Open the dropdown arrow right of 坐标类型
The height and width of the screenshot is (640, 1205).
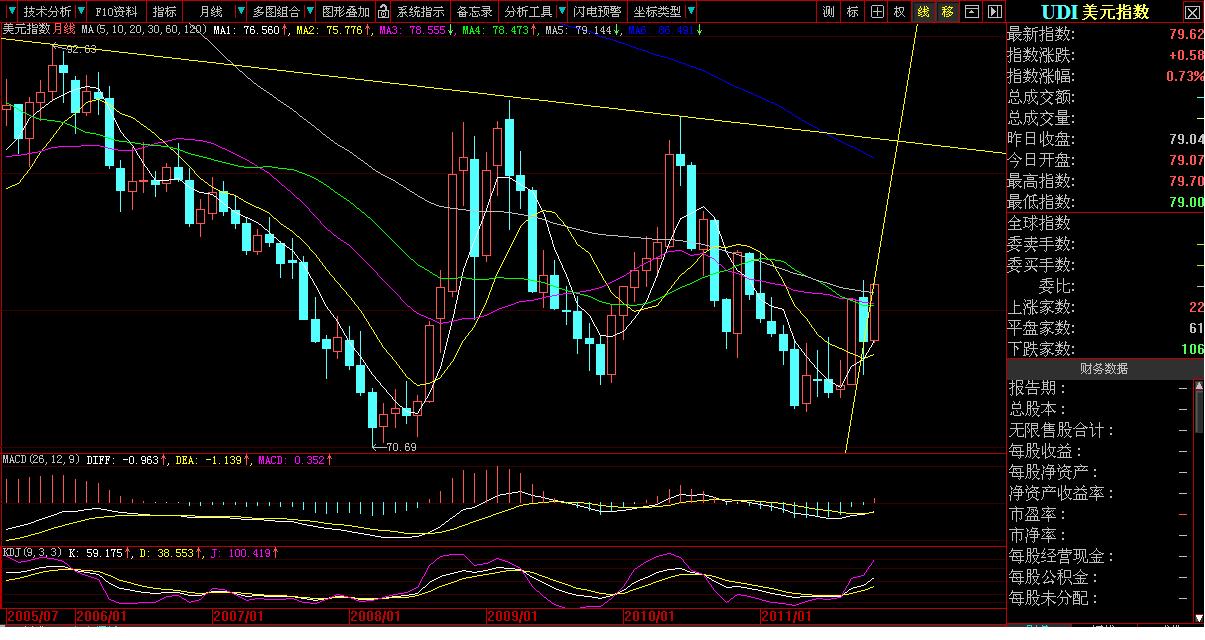point(691,12)
